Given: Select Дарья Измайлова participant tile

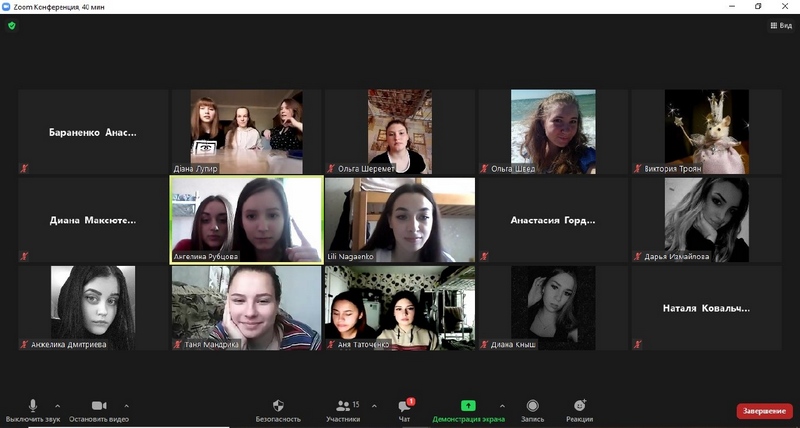Looking at the screenshot, I should pyautogui.click(x=707, y=220).
